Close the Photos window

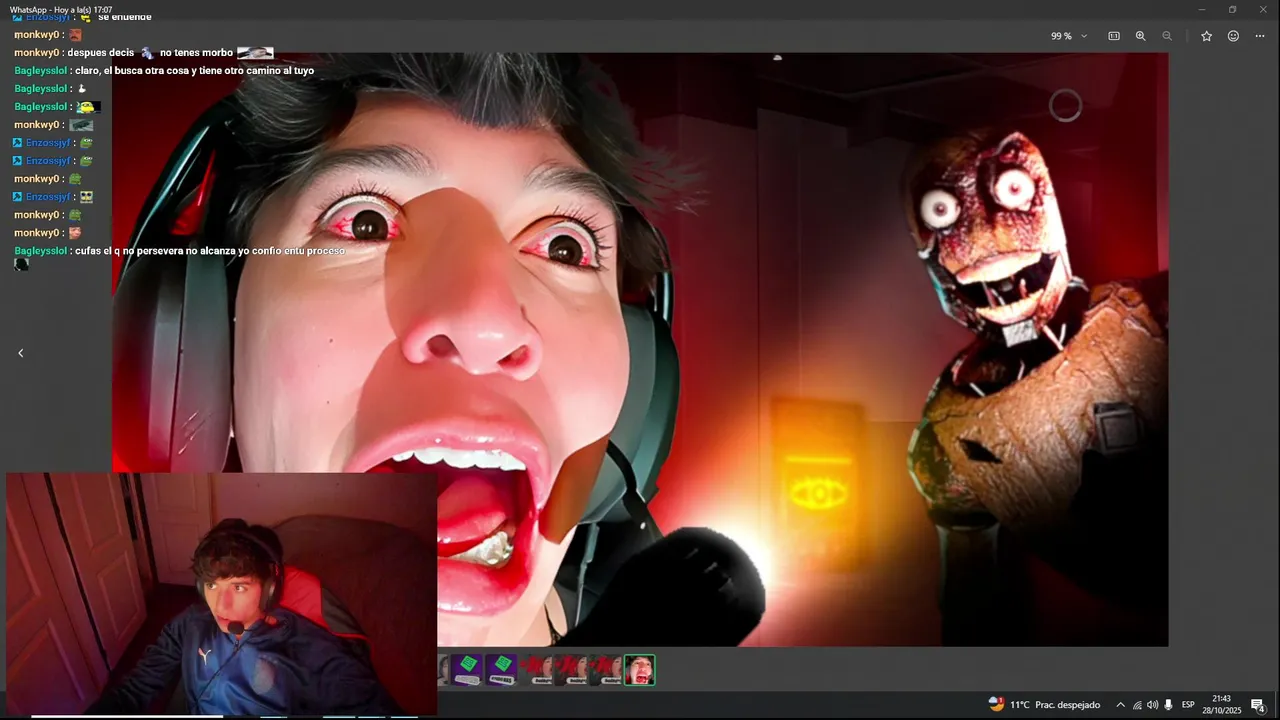[x=1263, y=9]
